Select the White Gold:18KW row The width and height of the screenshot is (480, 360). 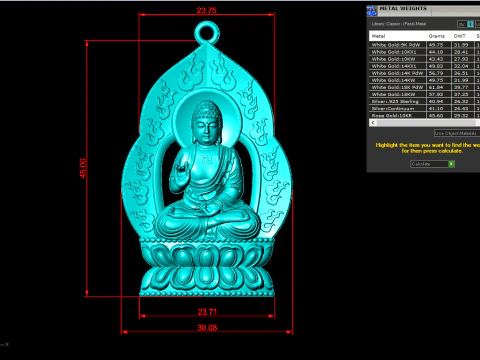tap(424, 94)
